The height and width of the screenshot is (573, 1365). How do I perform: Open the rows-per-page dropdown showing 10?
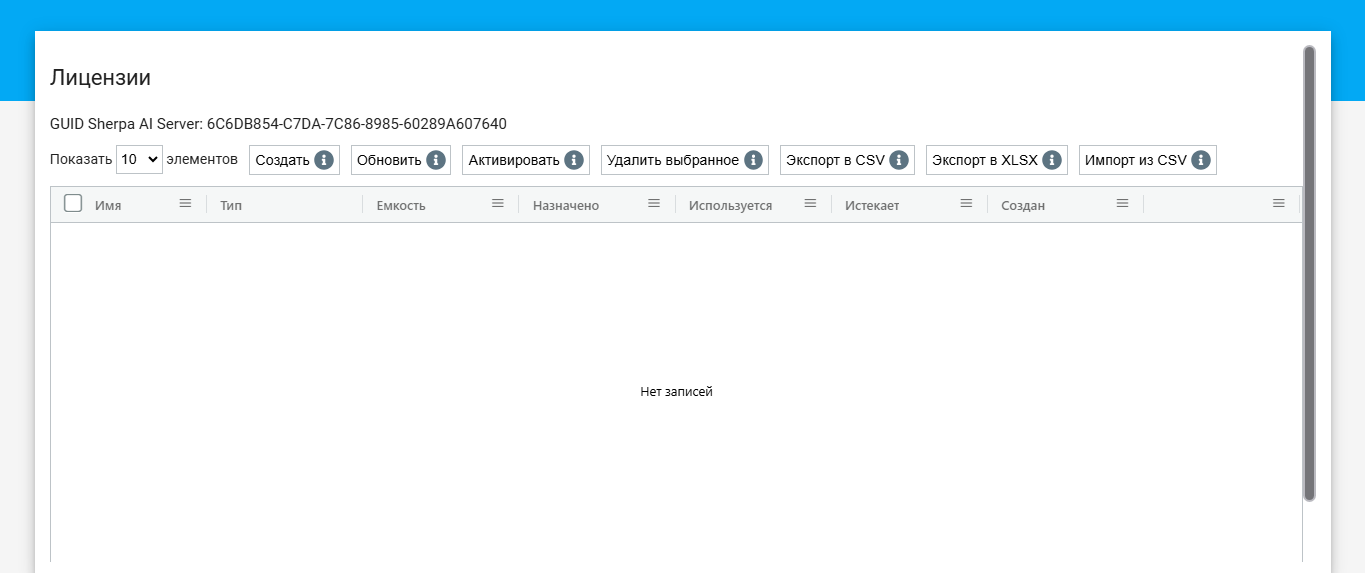point(139,159)
